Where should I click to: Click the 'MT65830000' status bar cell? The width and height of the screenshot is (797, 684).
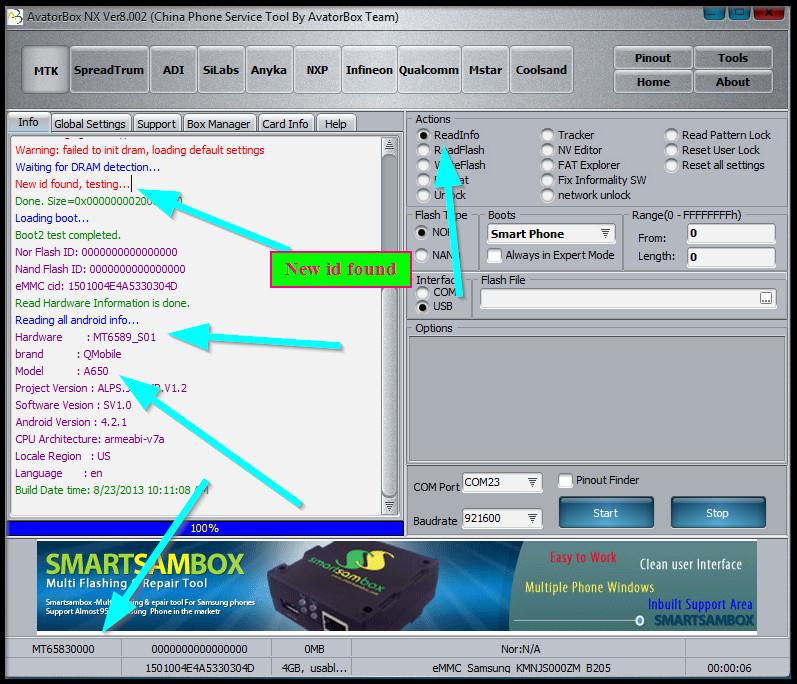[x=64, y=649]
